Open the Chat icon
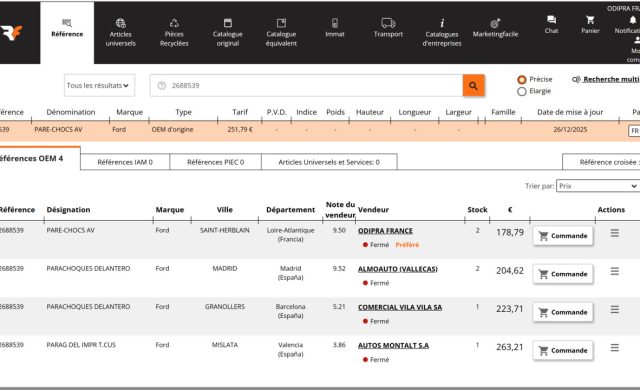This screenshot has height=390, width=640. (x=551, y=24)
